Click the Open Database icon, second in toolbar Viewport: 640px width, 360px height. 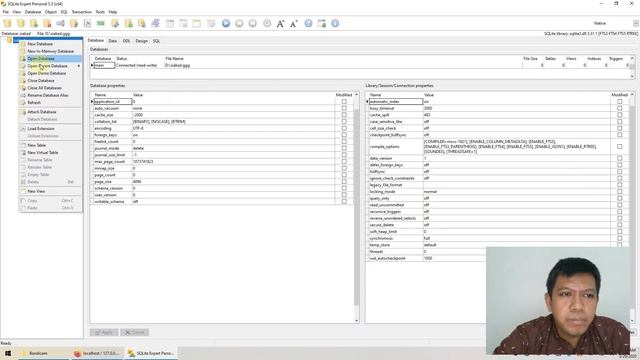click(21, 23)
